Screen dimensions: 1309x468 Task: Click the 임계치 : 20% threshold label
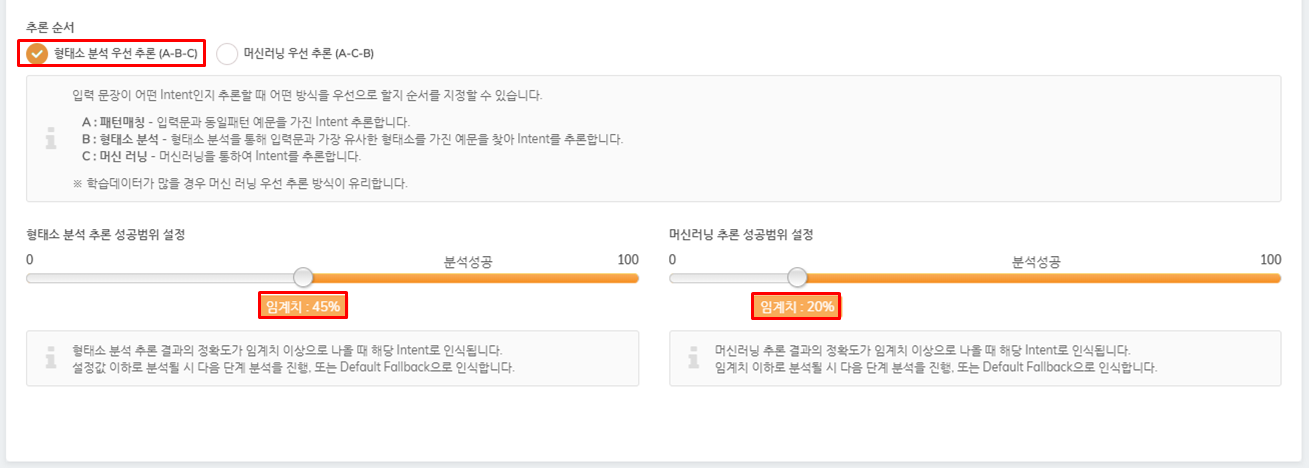click(x=797, y=306)
